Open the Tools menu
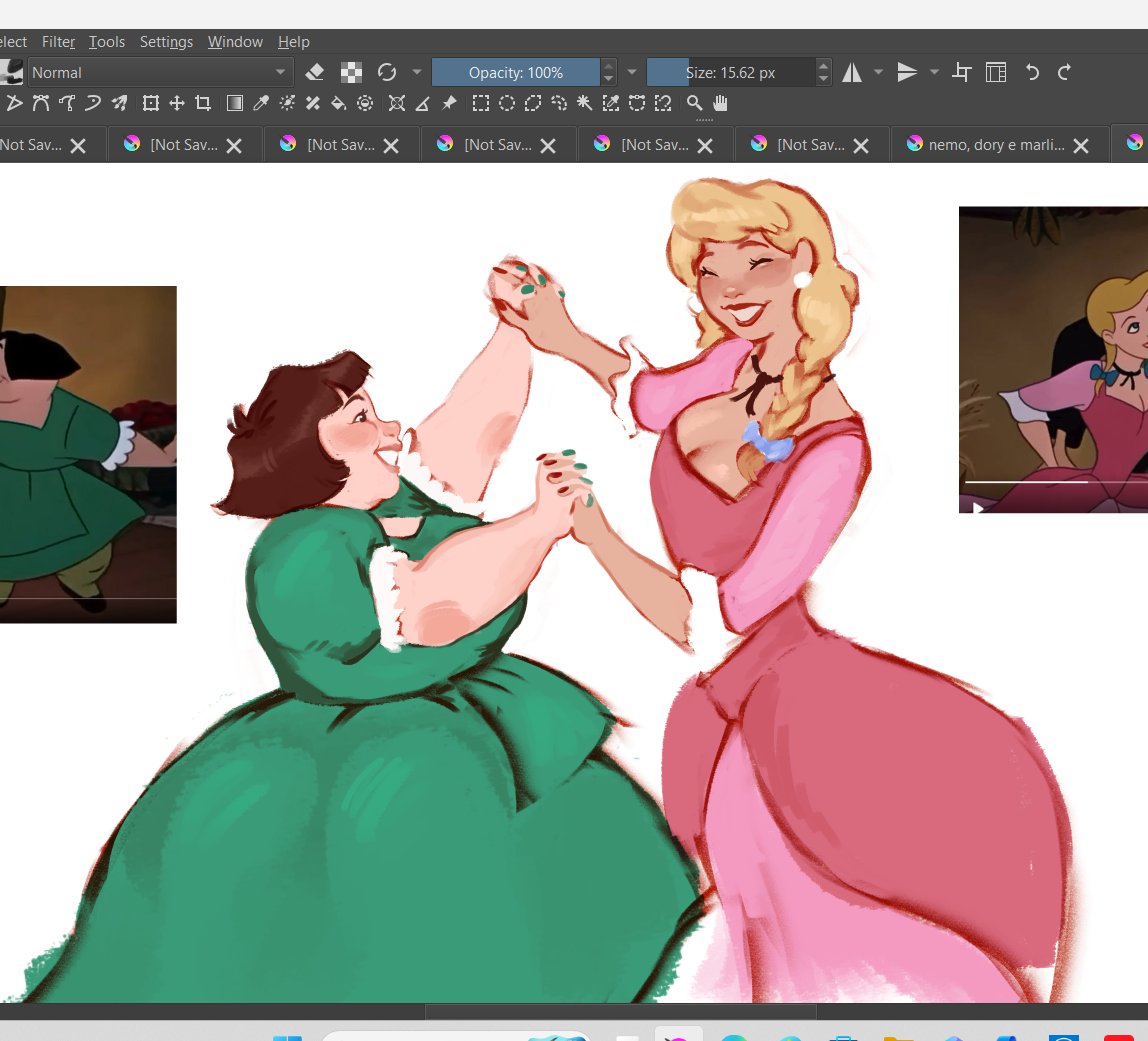Screen dimensions: 1148x1041 click(x=107, y=42)
